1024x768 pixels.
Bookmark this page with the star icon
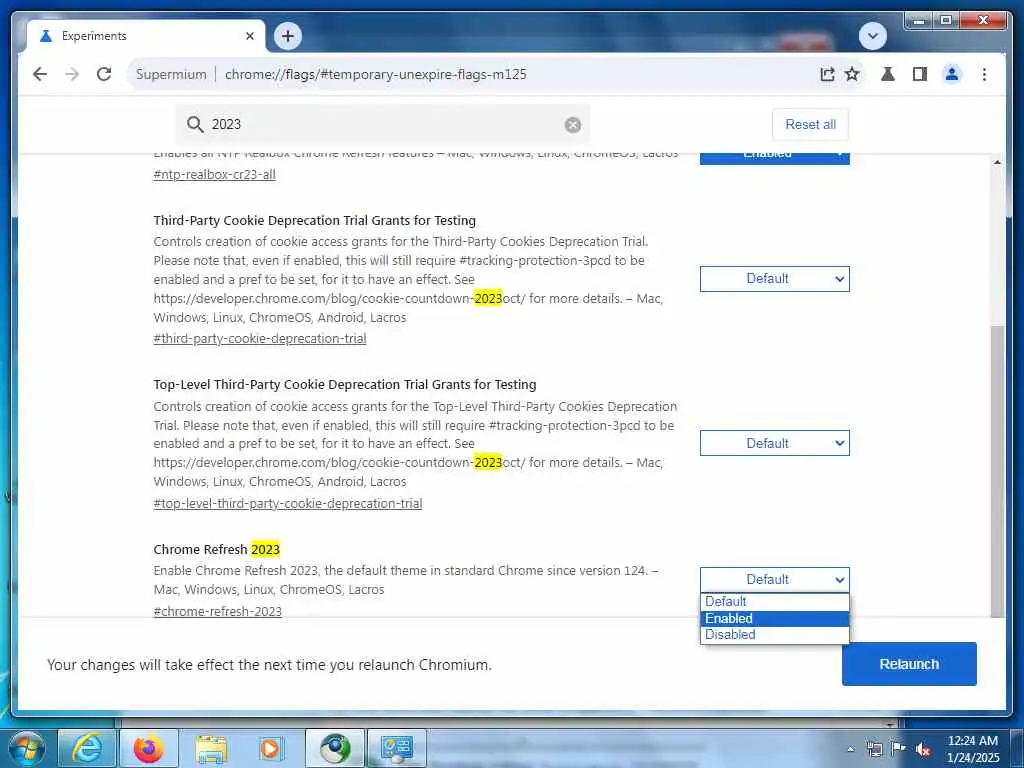pyautogui.click(x=852, y=74)
